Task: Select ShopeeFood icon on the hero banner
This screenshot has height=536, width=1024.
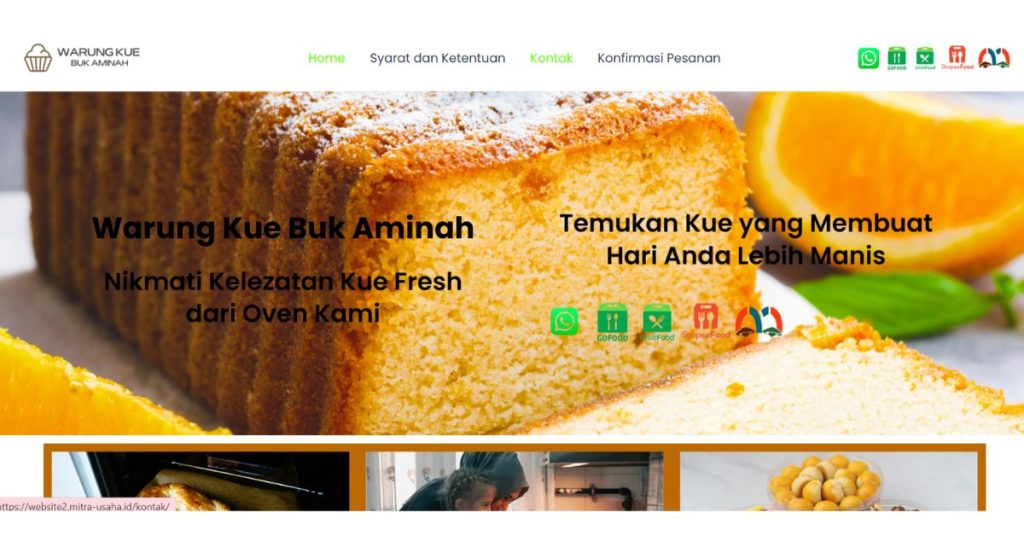Action: coord(705,321)
